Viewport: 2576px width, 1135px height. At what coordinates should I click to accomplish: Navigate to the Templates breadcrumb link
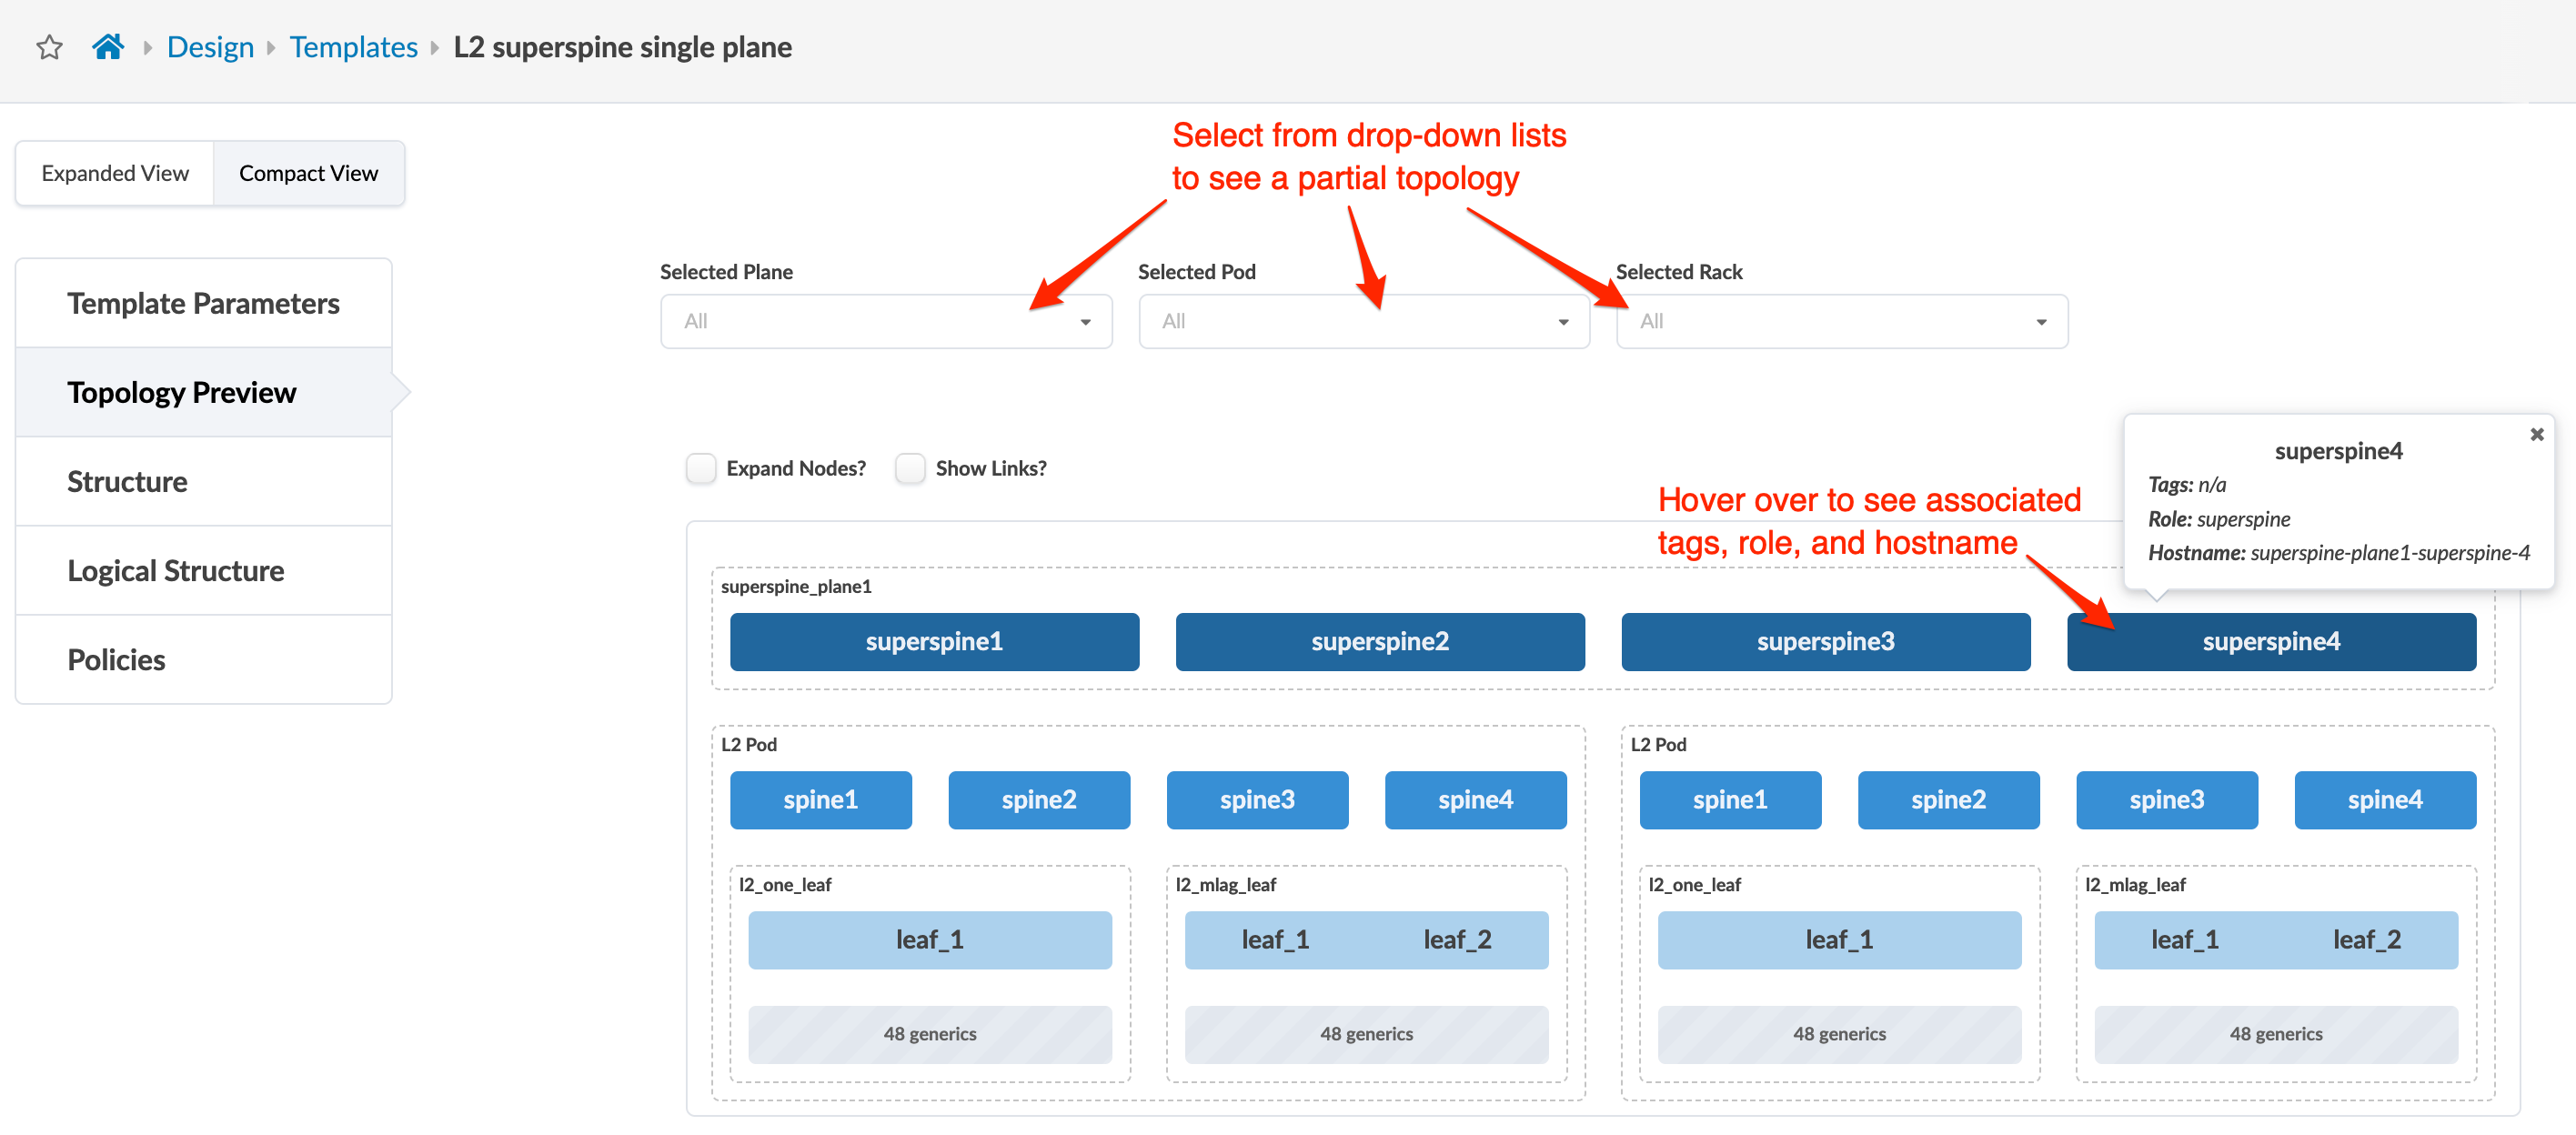click(x=353, y=47)
